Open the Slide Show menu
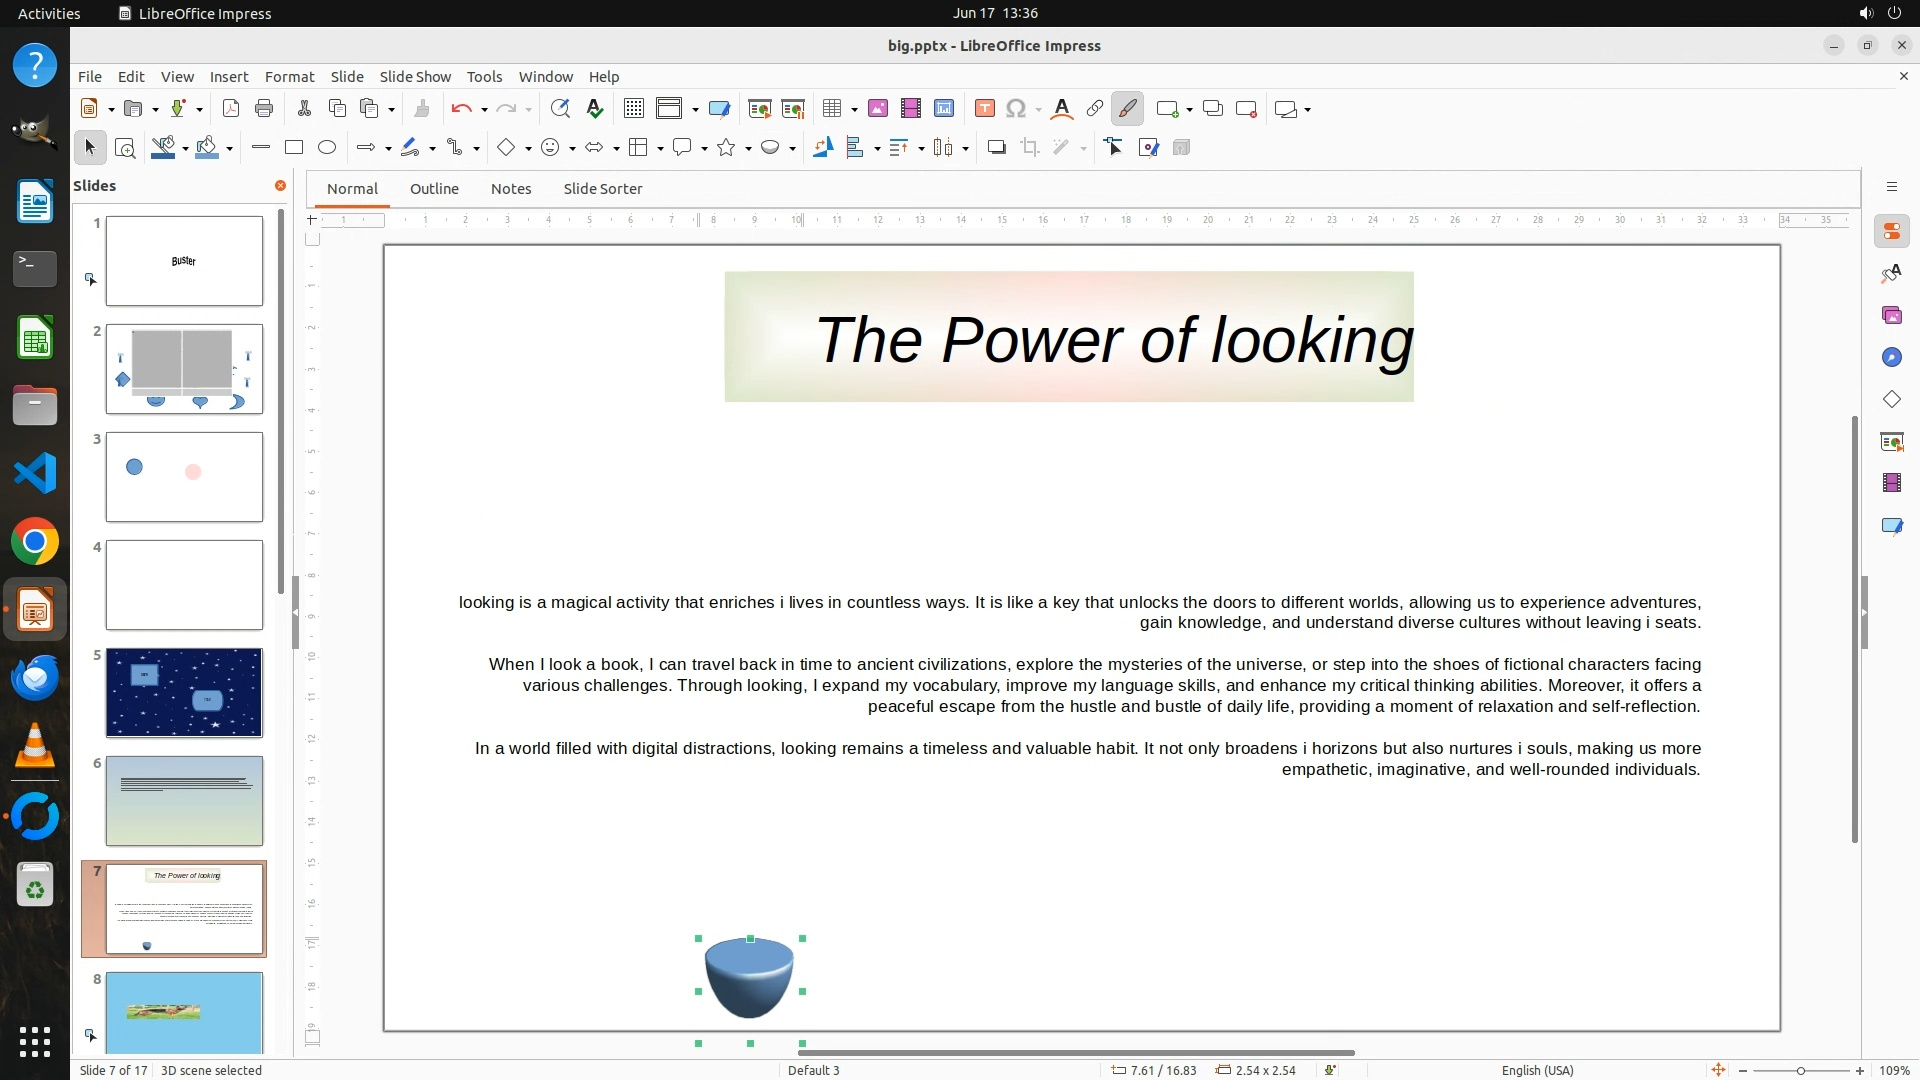This screenshot has height=1080, width=1920. 415,77
